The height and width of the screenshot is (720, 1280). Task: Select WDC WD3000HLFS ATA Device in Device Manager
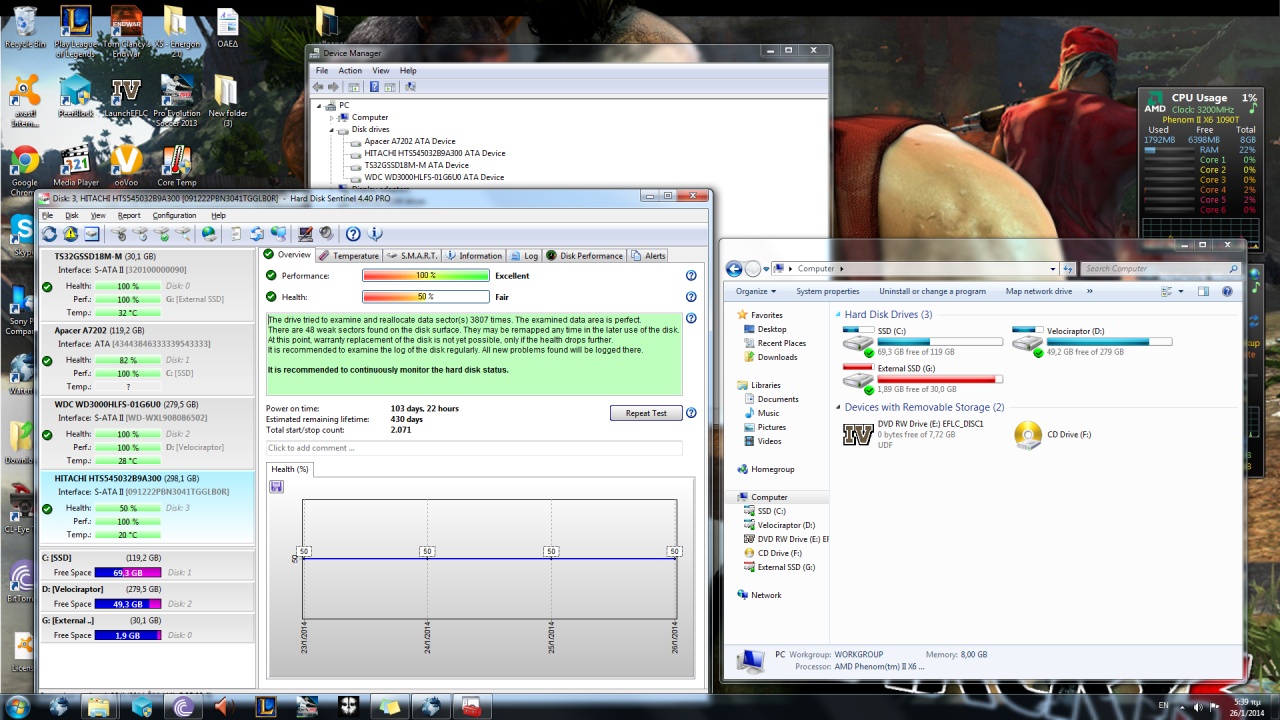pyautogui.click(x=434, y=177)
